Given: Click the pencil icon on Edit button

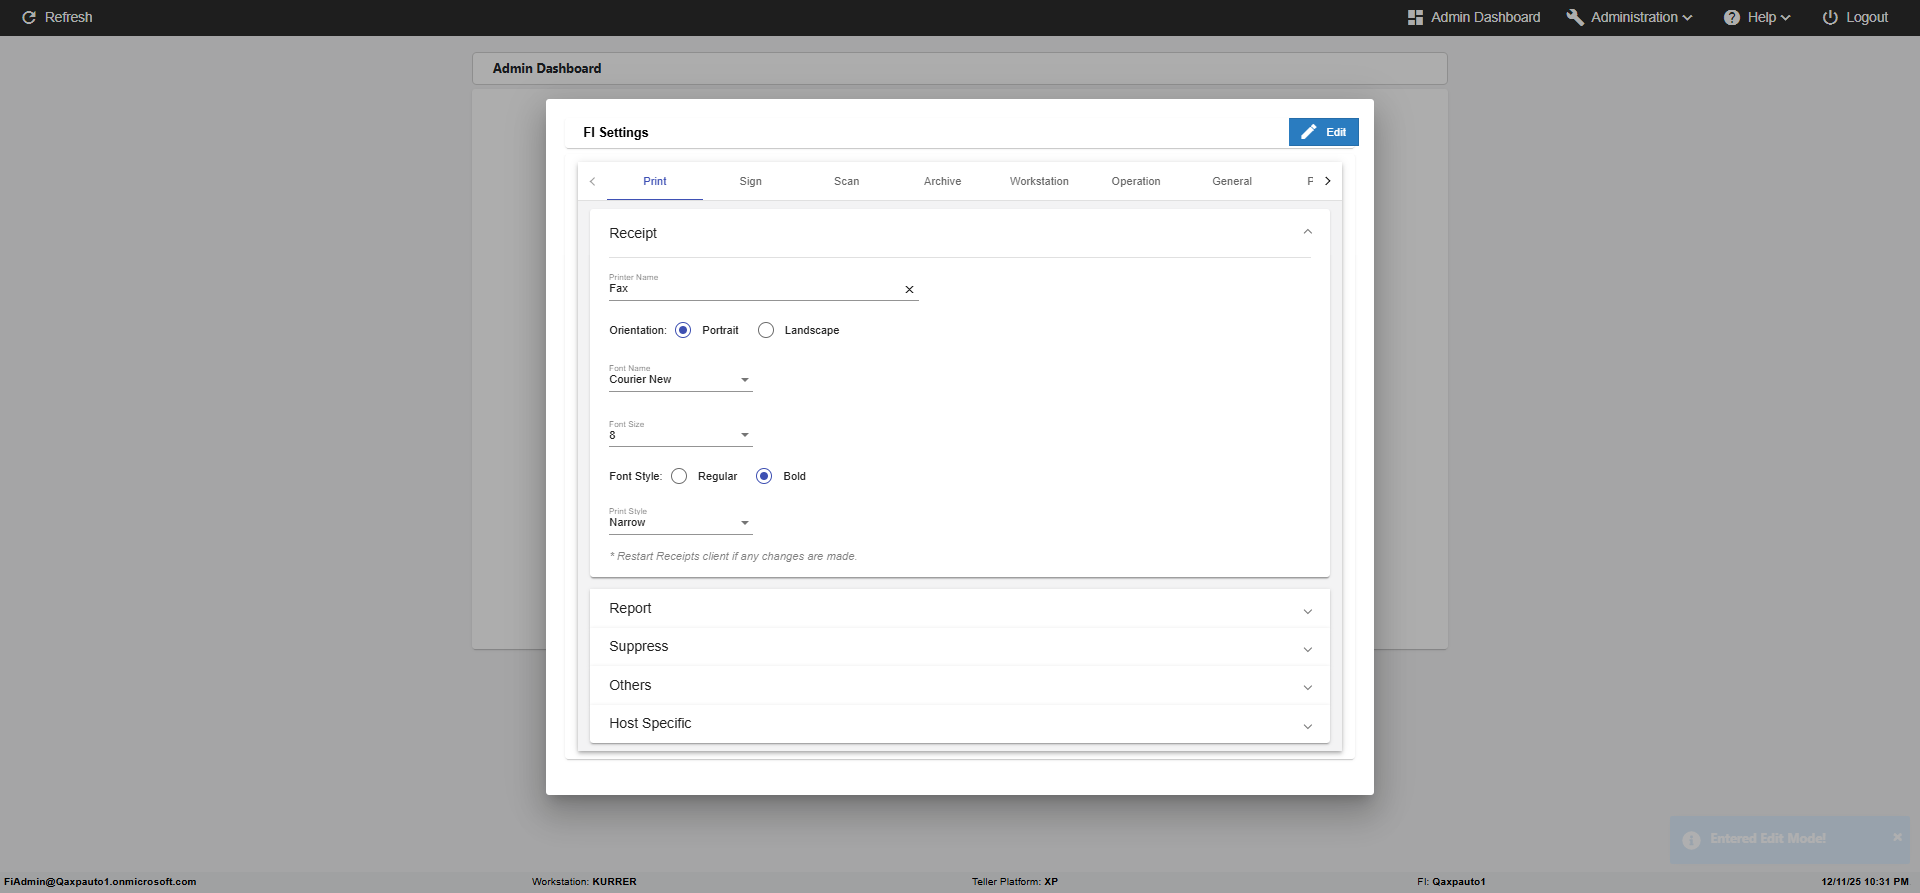Looking at the screenshot, I should (1309, 132).
